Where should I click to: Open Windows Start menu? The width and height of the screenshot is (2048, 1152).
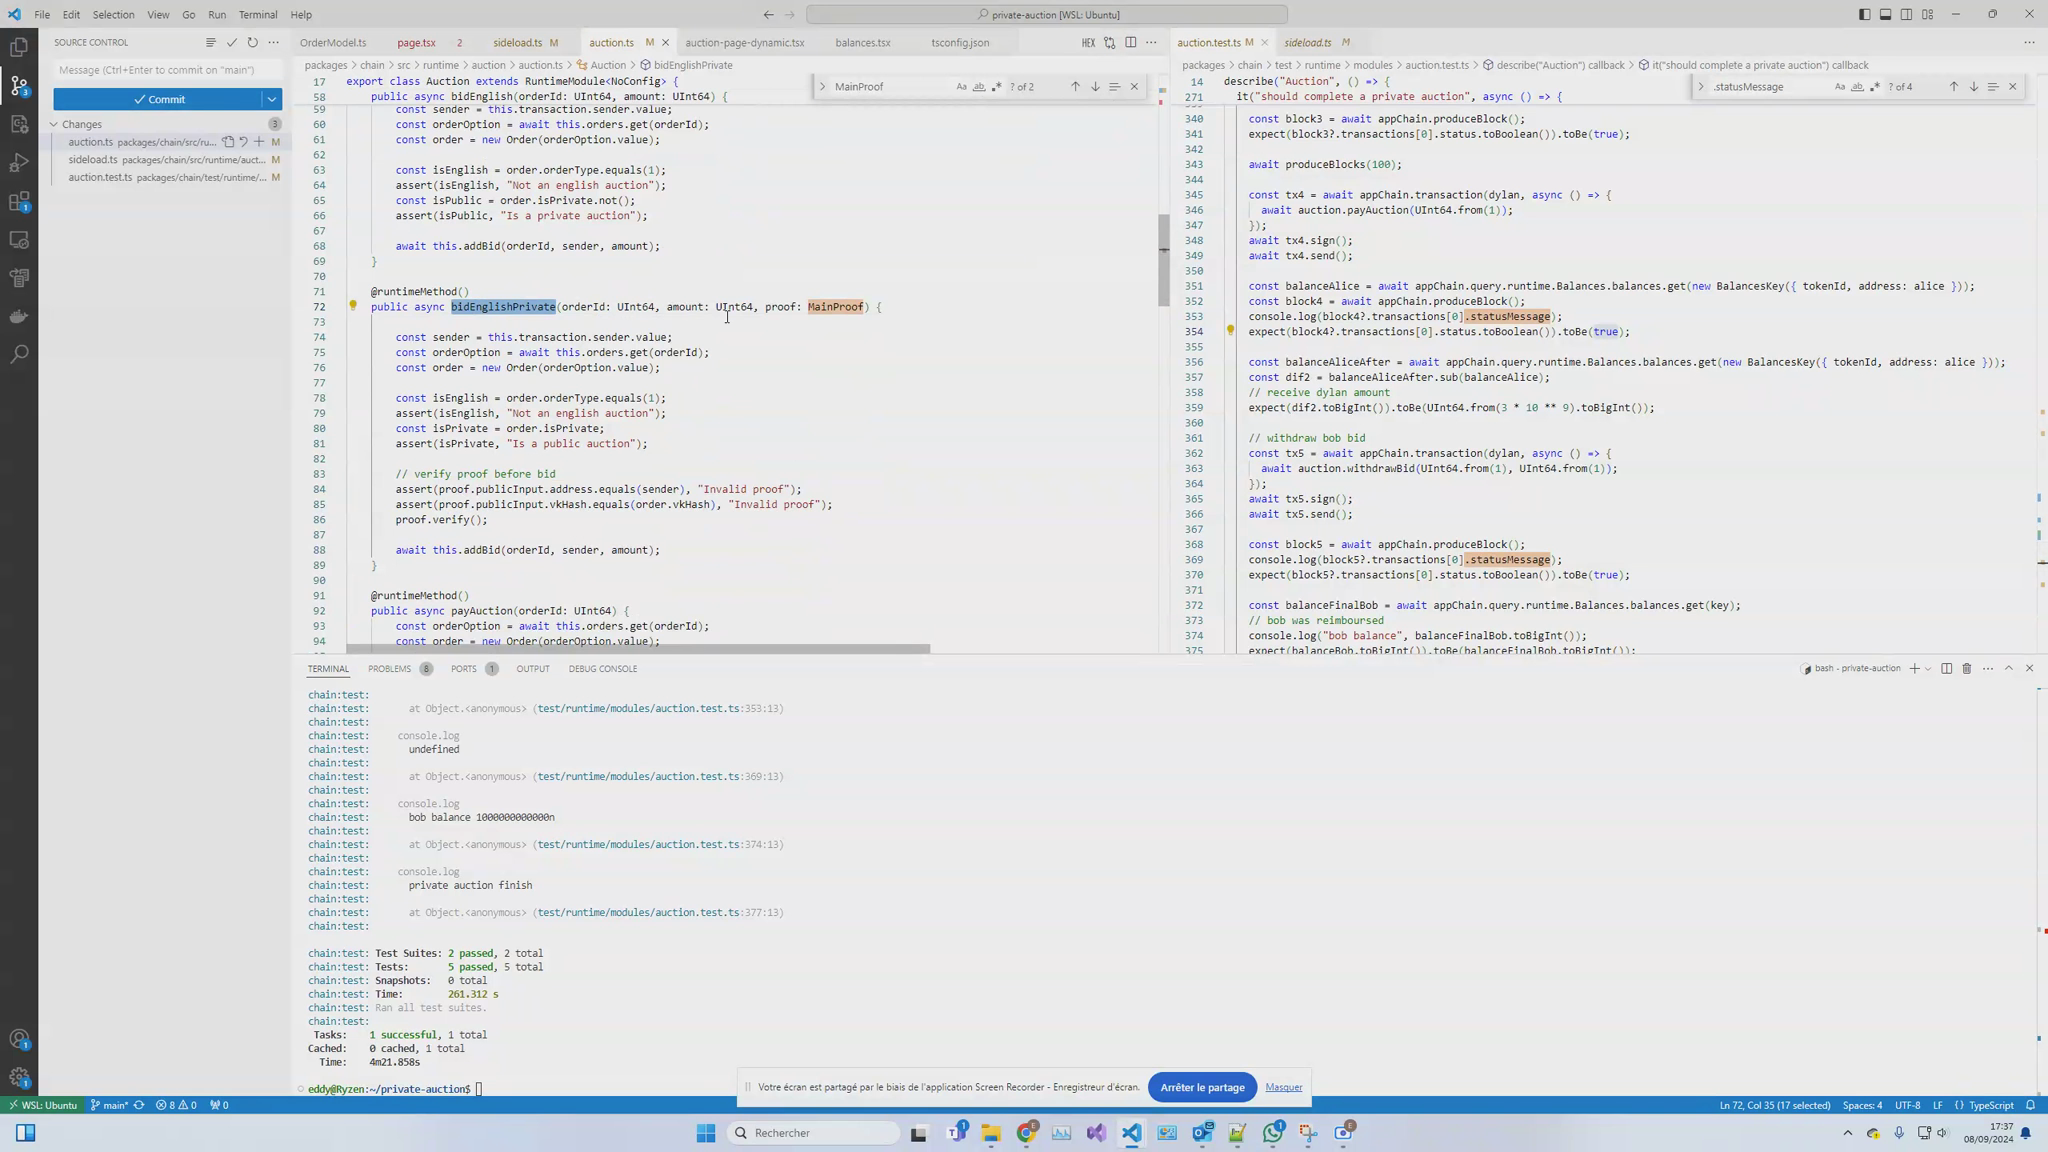point(705,1133)
